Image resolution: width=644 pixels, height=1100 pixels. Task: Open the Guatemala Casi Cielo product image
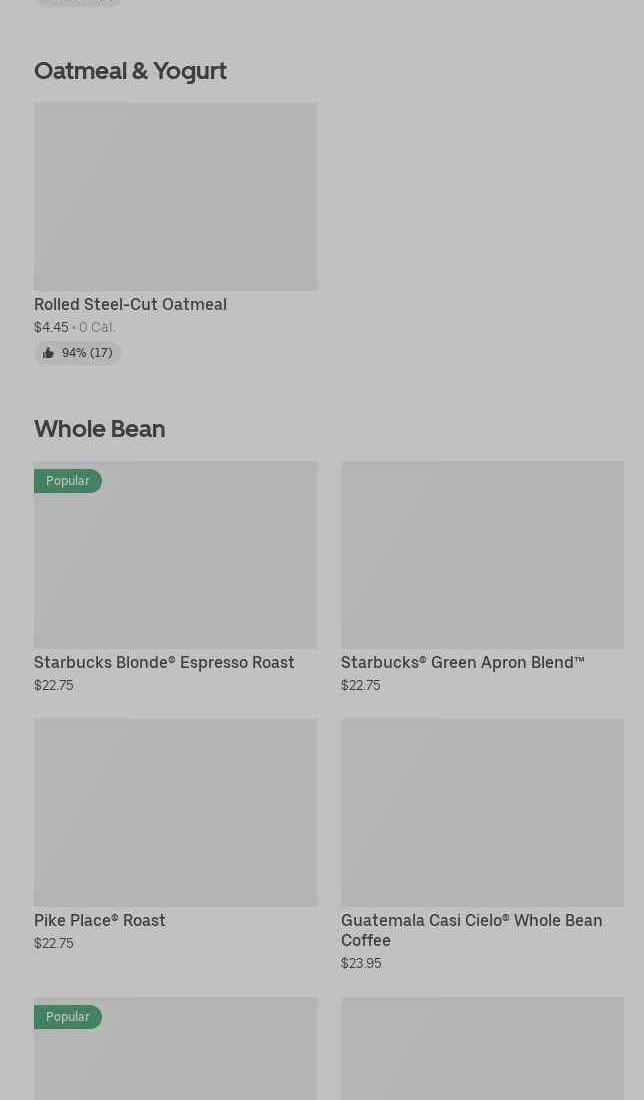click(x=482, y=812)
